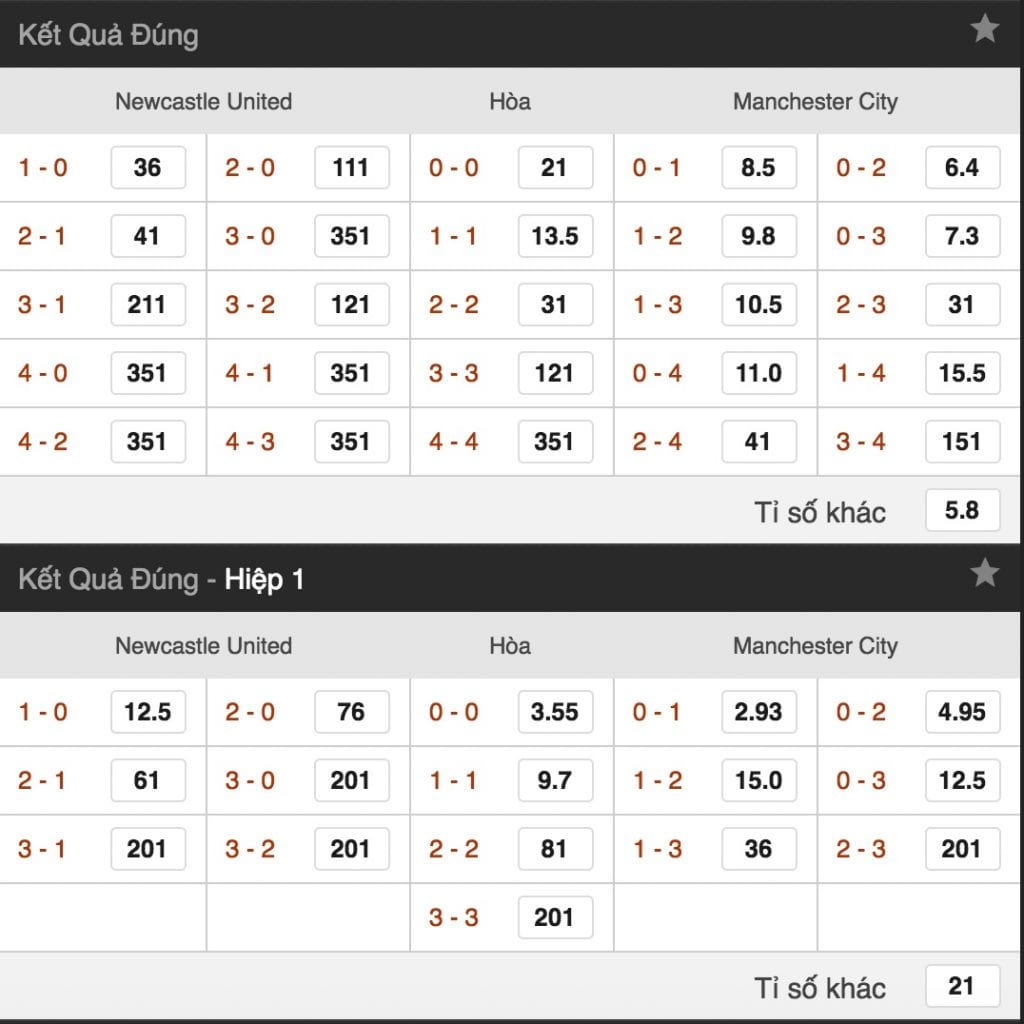Select full-time 0 - 2 odds 6.4
This screenshot has height=1024, width=1024.
tap(962, 168)
